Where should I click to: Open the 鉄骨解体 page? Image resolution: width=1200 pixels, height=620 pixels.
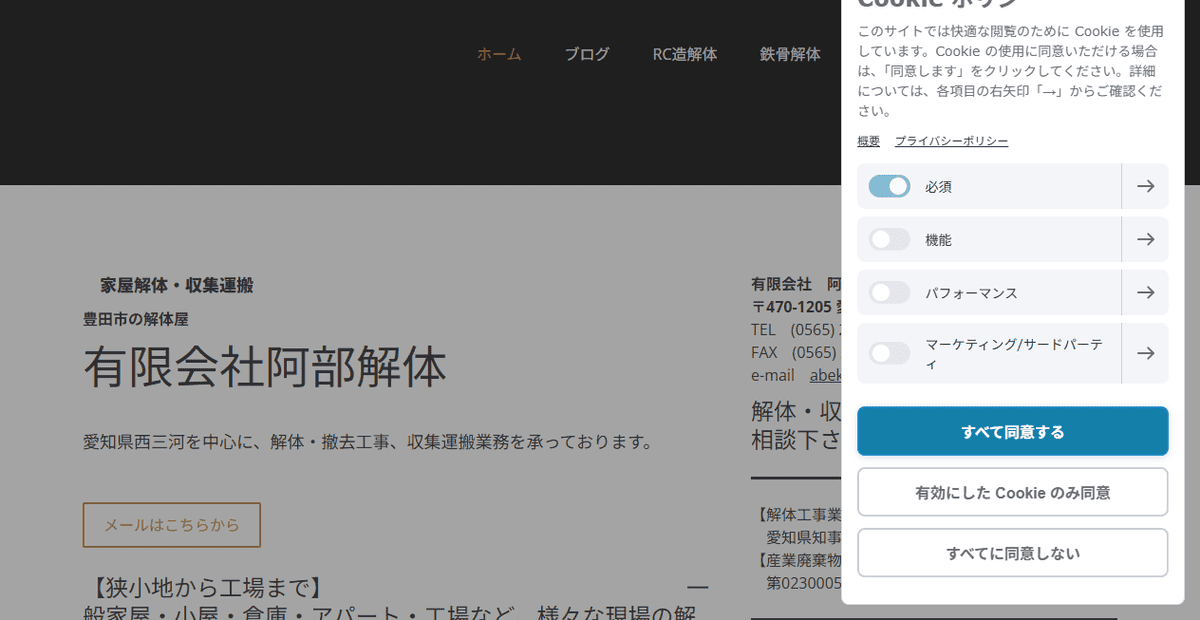click(x=792, y=55)
